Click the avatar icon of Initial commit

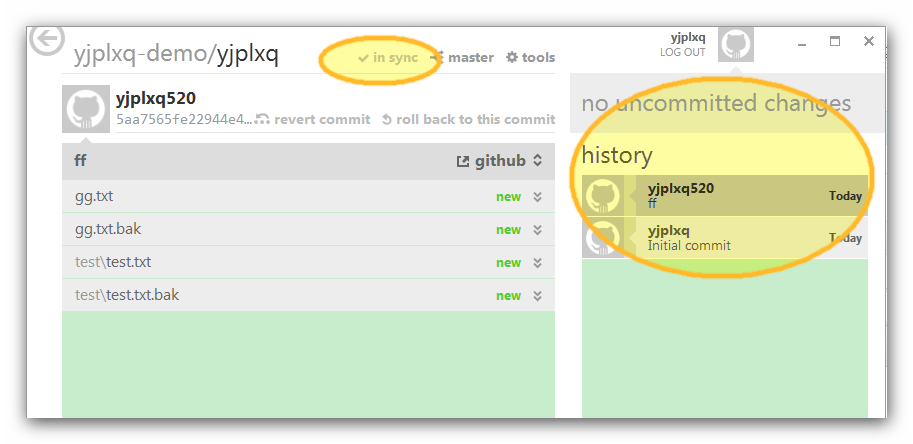(x=603, y=237)
